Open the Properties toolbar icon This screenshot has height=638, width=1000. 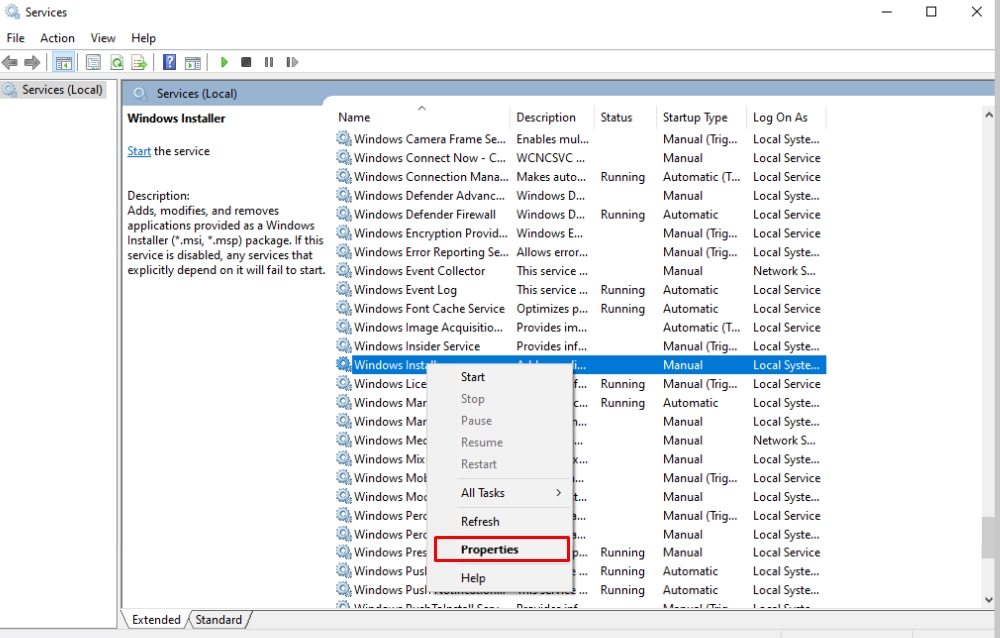[x=93, y=62]
